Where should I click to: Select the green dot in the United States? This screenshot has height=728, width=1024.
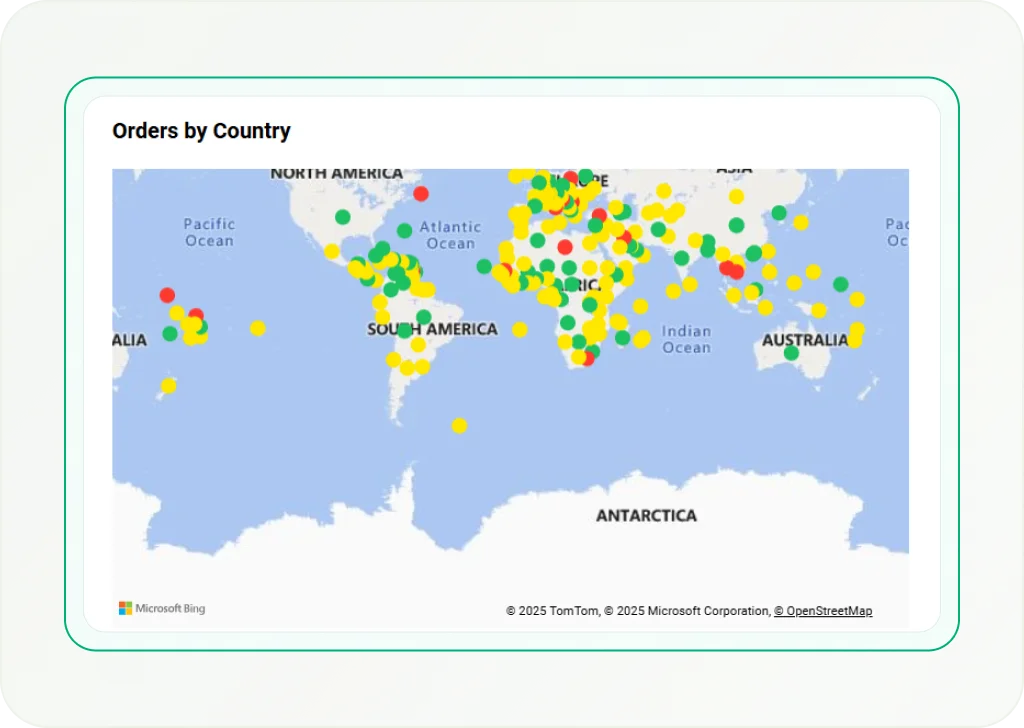(343, 217)
